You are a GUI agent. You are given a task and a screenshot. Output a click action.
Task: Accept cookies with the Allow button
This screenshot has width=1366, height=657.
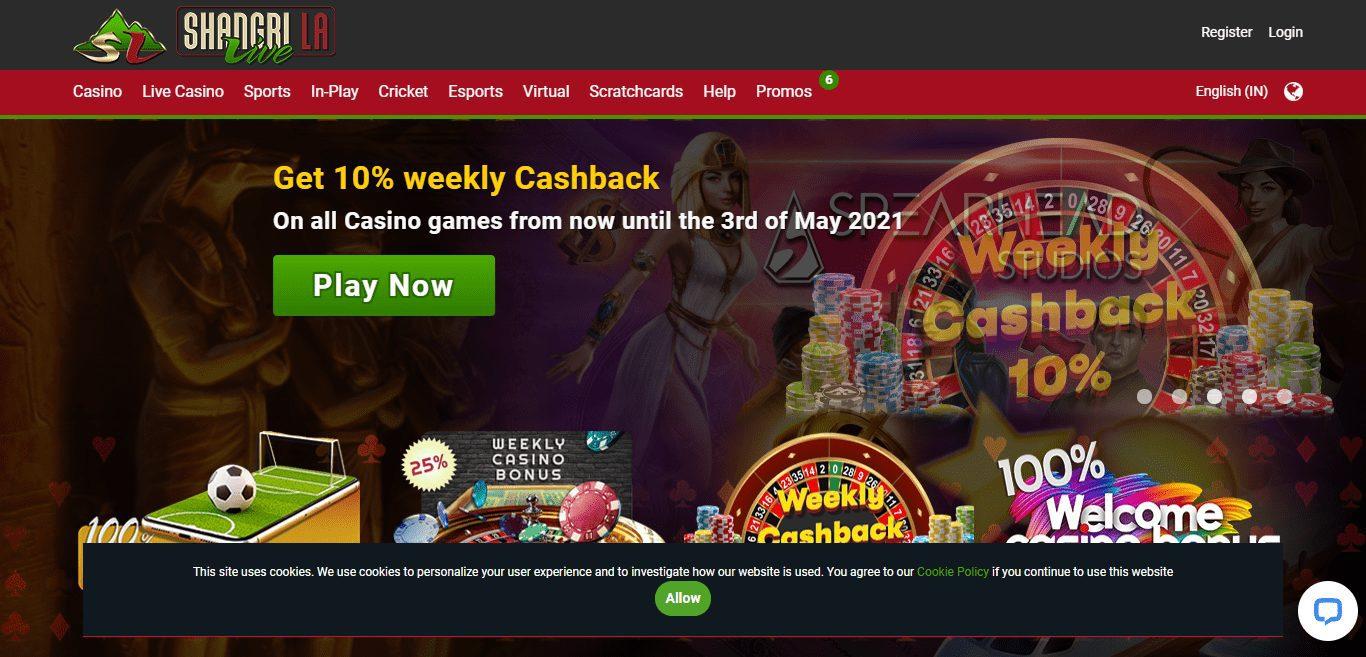[x=683, y=598]
